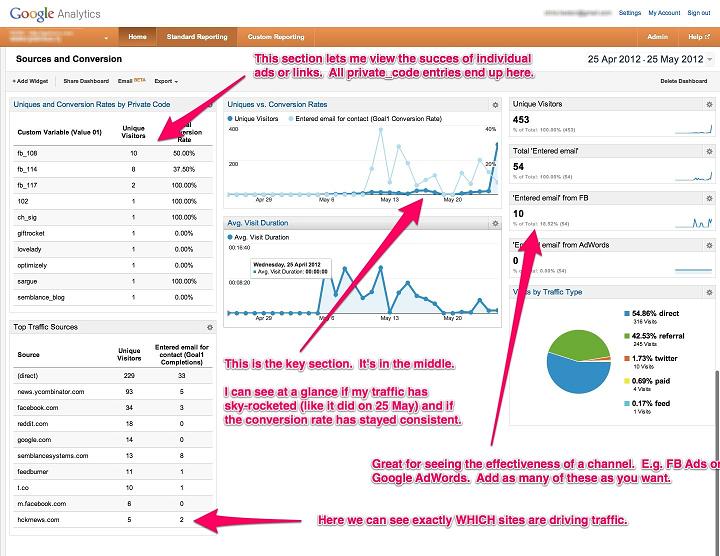The width and height of the screenshot is (720, 556).
Task: Open the Help link in orange bar
Action: point(698,37)
